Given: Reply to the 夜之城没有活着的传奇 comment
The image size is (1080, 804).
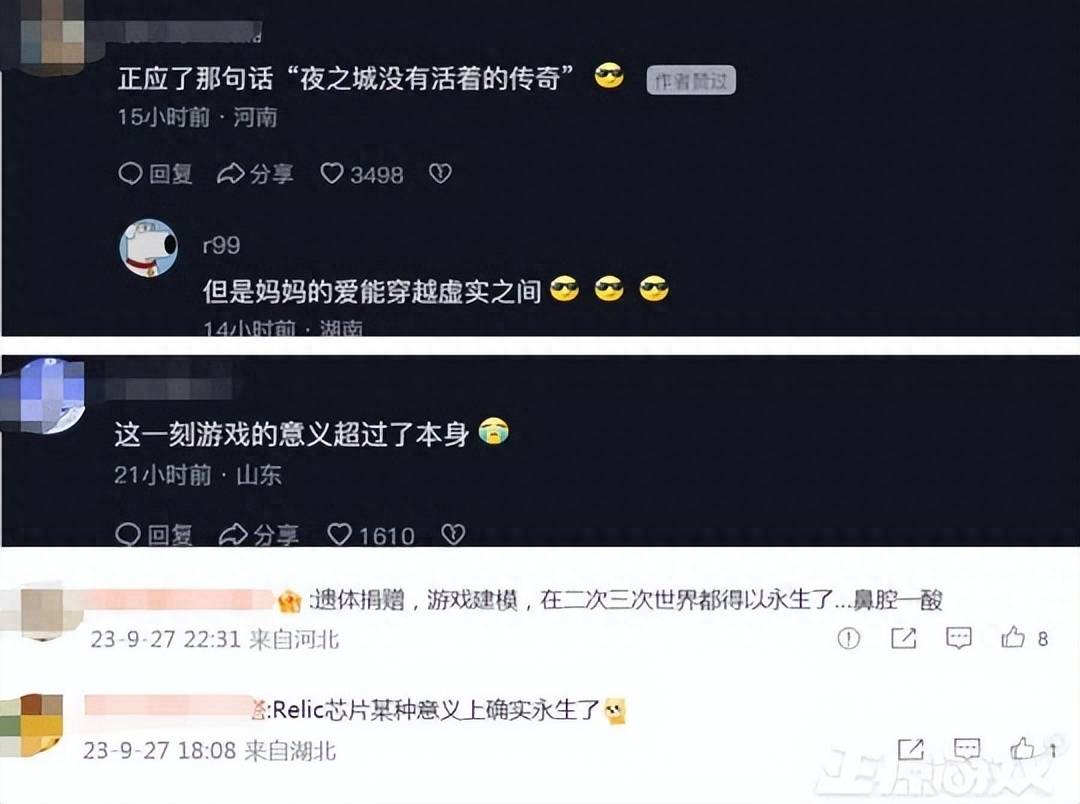Looking at the screenshot, I should (x=156, y=174).
